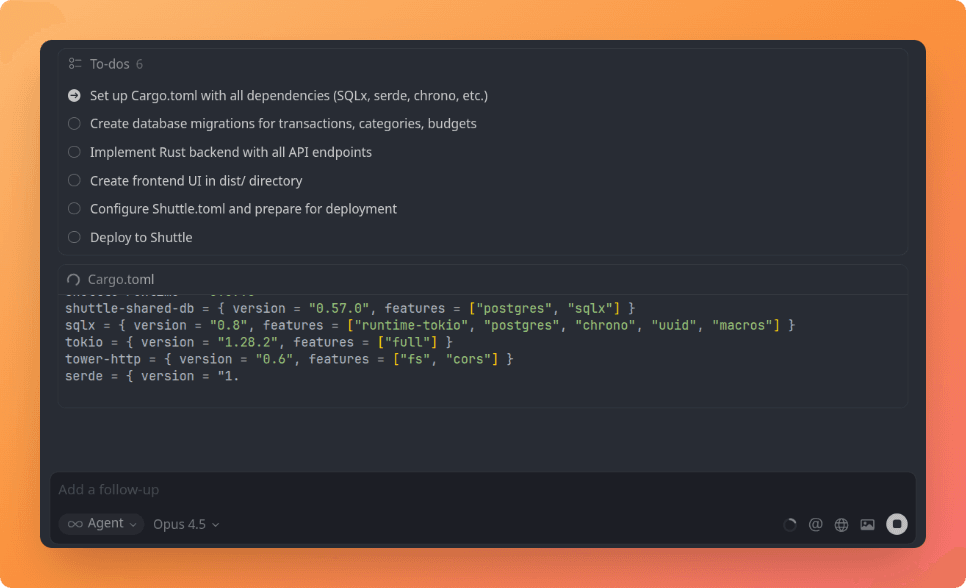Enable web search via the globe icon
Screen dimensions: 966x588
click(841, 524)
